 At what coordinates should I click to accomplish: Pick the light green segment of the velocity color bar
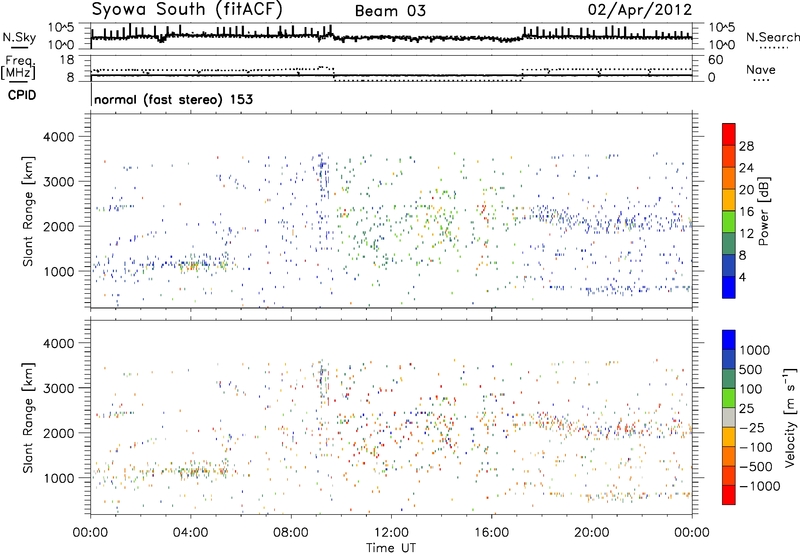pos(729,398)
